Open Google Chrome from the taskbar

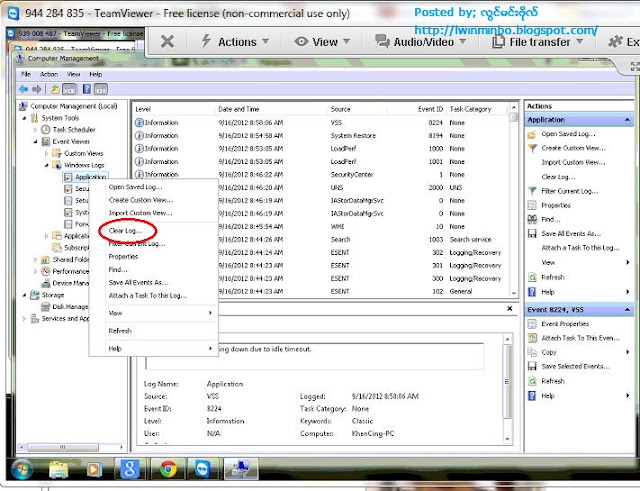pos(168,469)
